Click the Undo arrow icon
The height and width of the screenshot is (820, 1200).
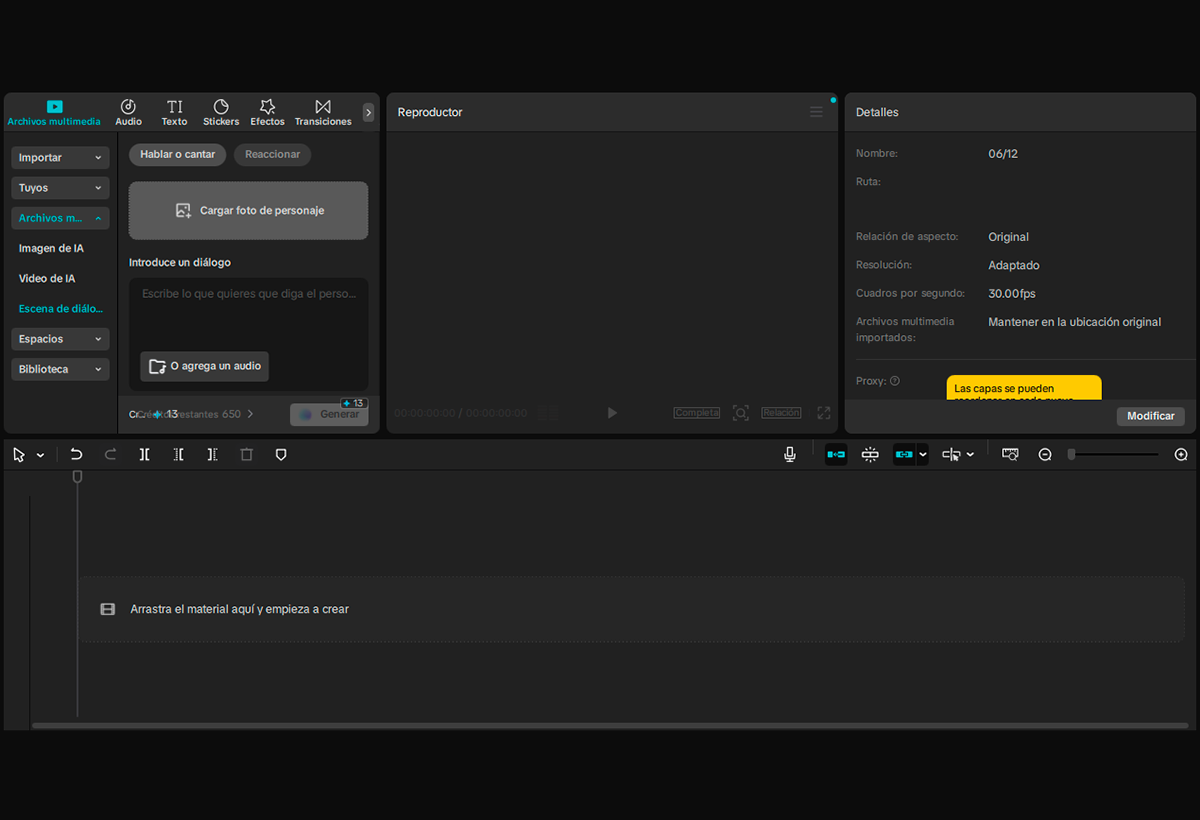click(76, 455)
